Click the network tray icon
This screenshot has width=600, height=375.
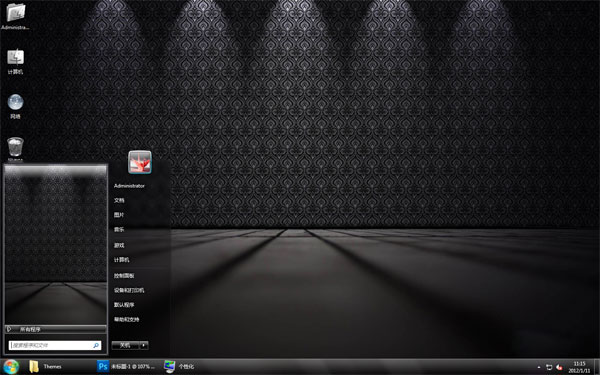[549, 367]
